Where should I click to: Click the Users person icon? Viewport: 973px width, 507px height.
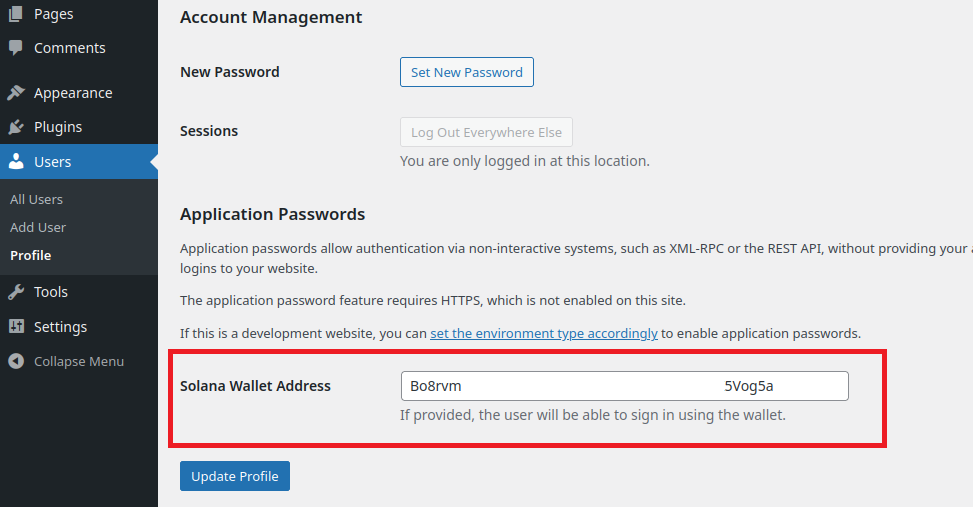[x=16, y=162]
